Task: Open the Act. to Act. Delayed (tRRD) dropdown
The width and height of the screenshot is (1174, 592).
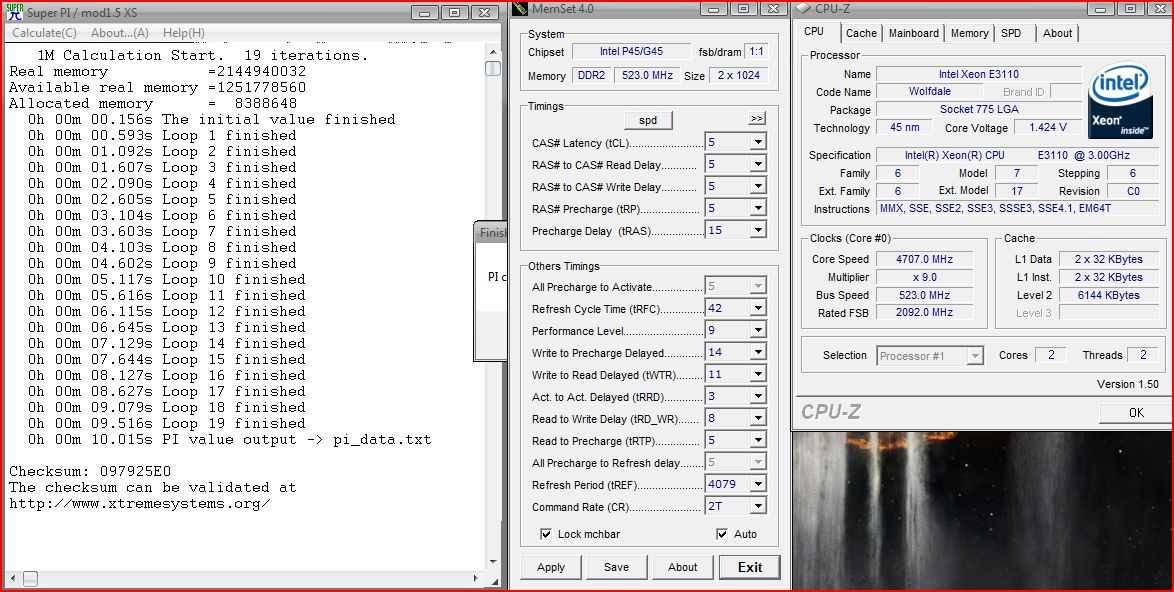Action: (758, 397)
